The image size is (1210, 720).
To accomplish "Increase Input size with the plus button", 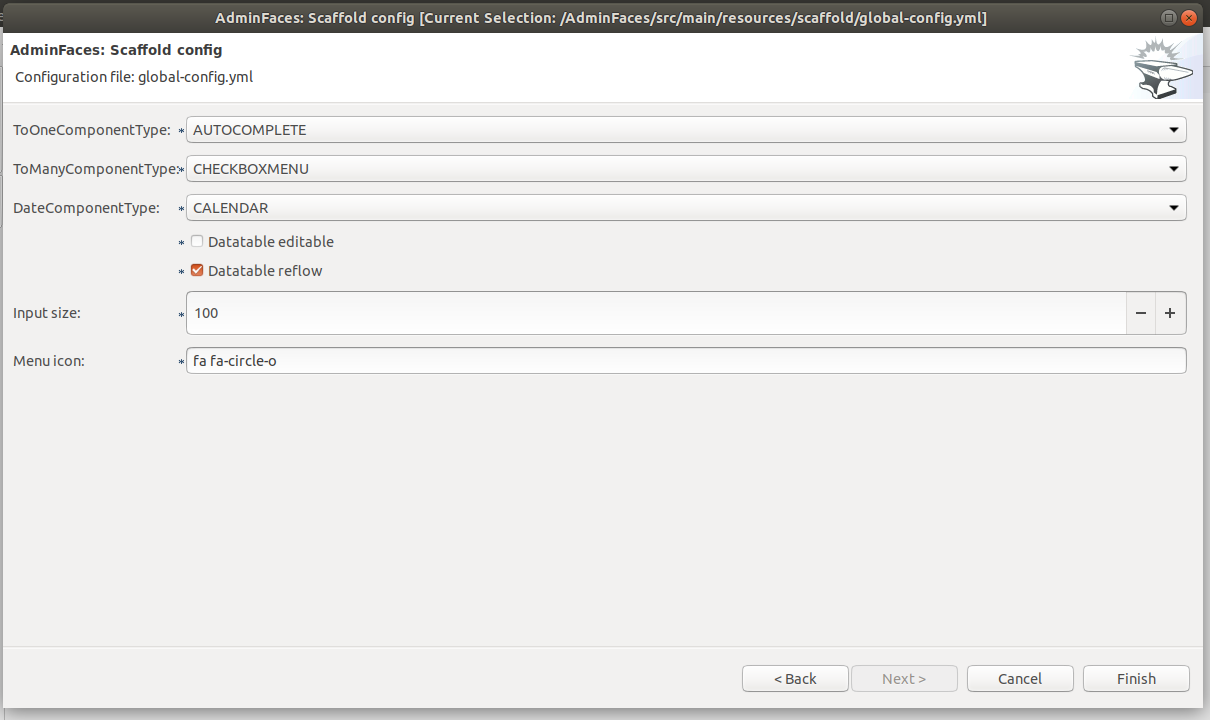I will coord(1171,313).
